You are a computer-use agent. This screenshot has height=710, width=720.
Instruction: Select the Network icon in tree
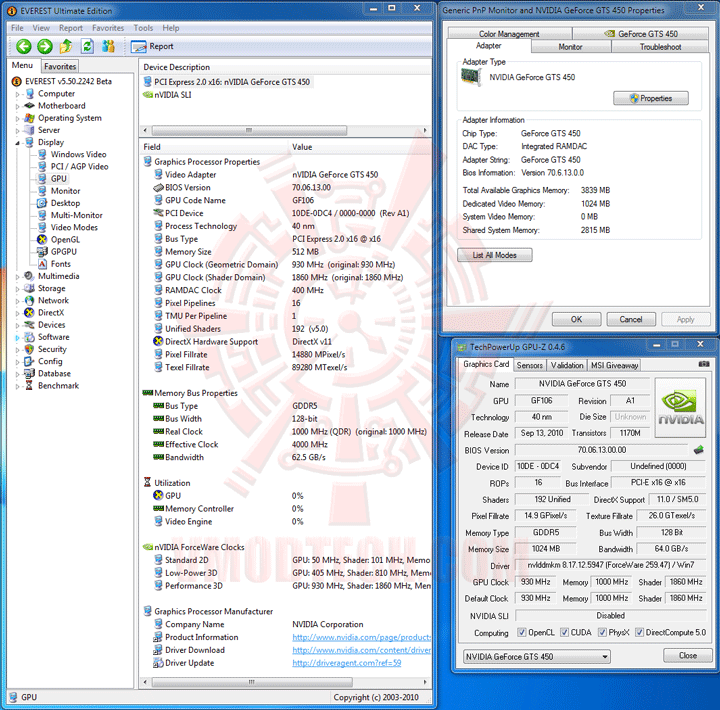tap(29, 300)
